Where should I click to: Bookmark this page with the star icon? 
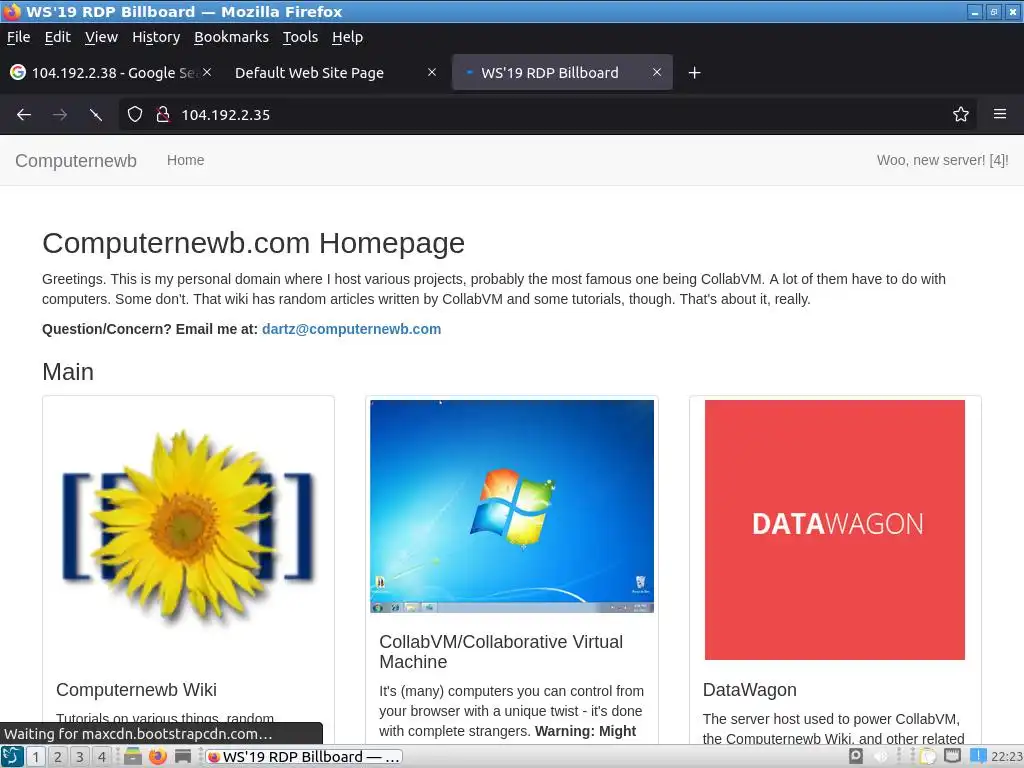[961, 115]
